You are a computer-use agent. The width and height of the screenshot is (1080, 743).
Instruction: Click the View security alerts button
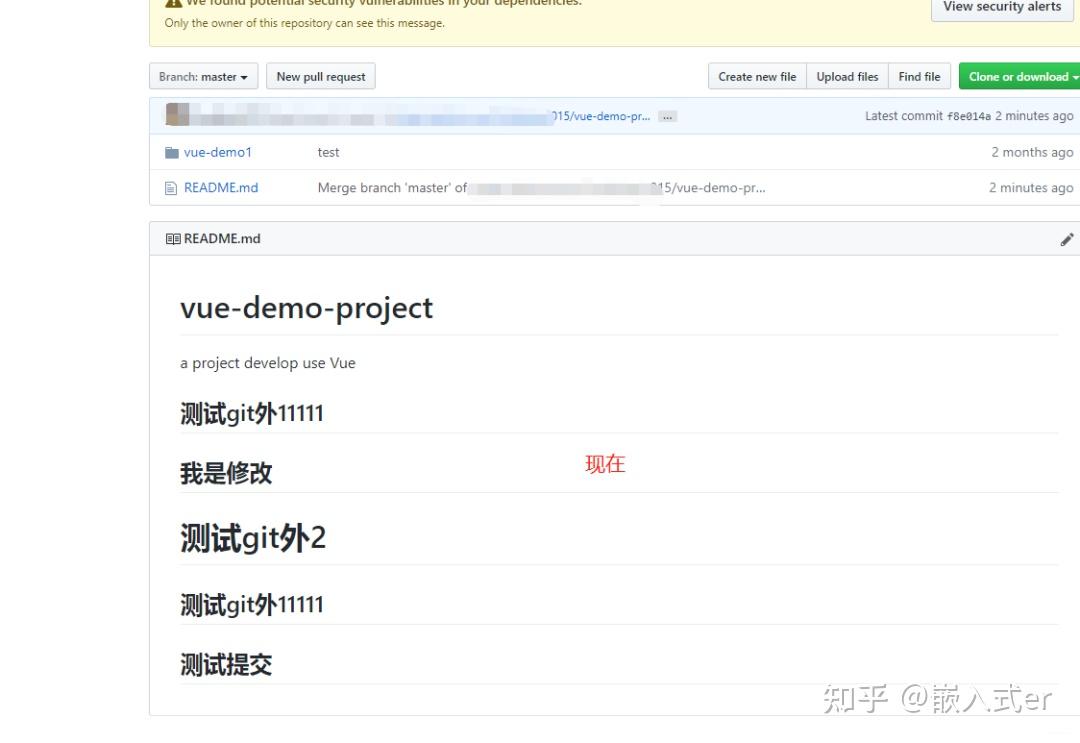pyautogui.click(x=1001, y=8)
